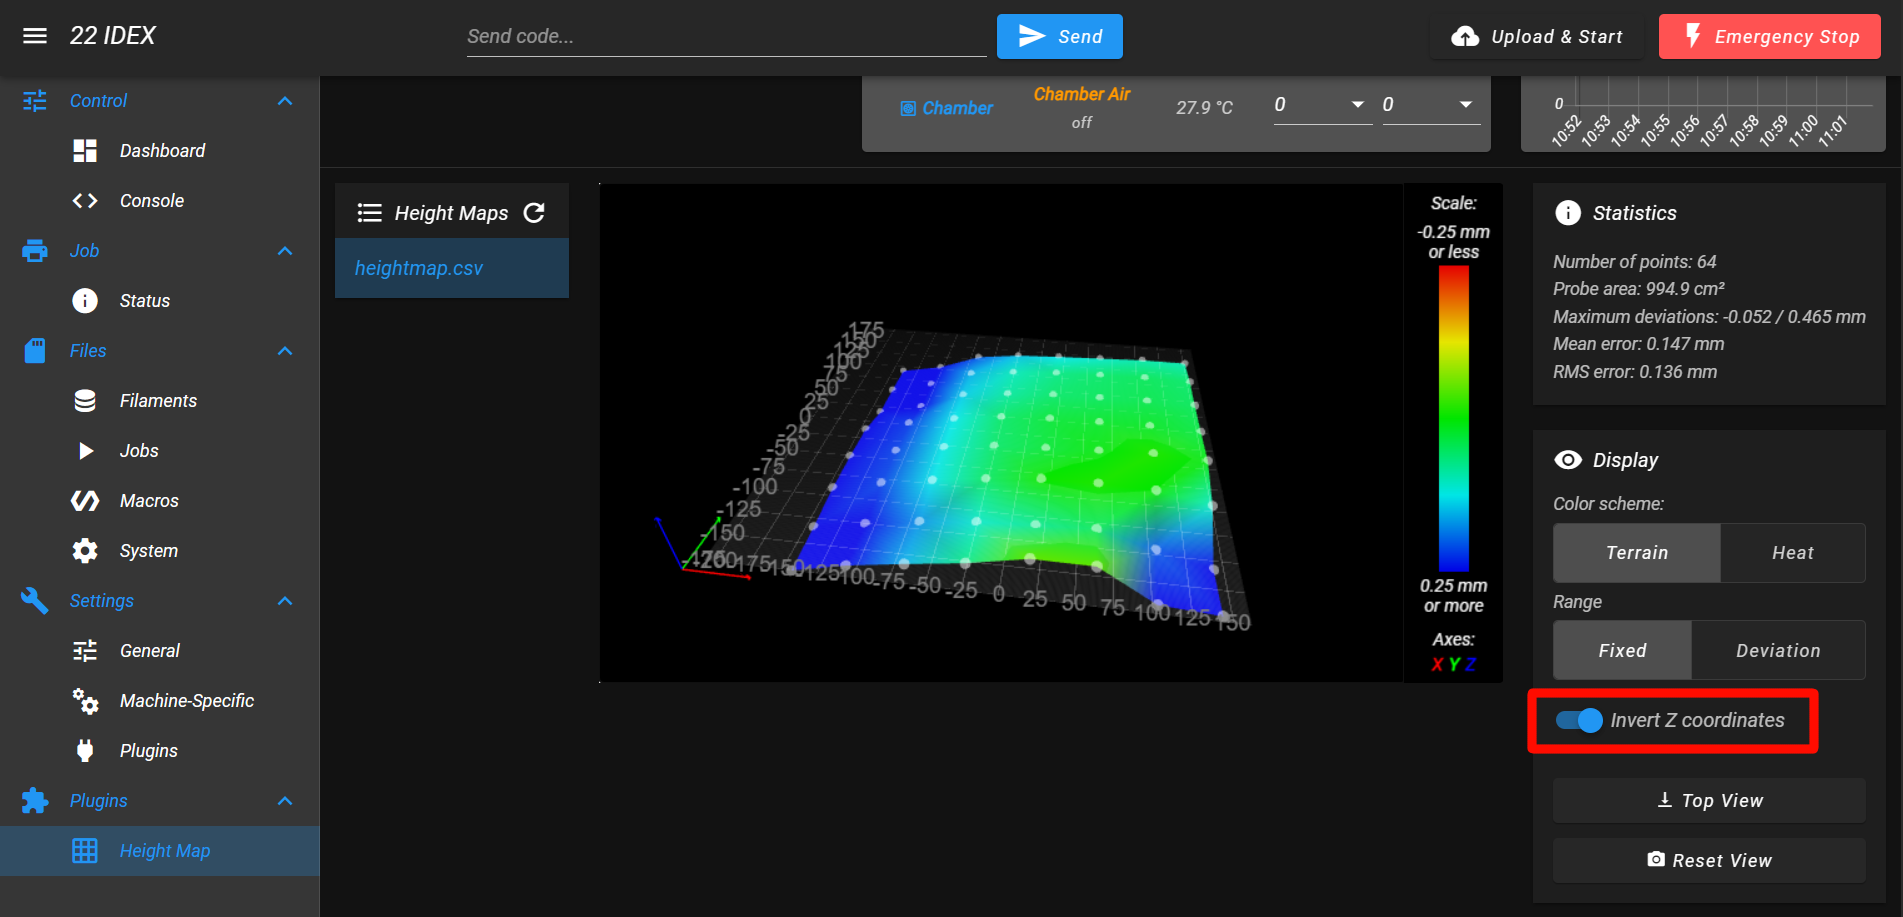Click the Files SD card icon
This screenshot has width=1903, height=917.
pyautogui.click(x=35, y=351)
